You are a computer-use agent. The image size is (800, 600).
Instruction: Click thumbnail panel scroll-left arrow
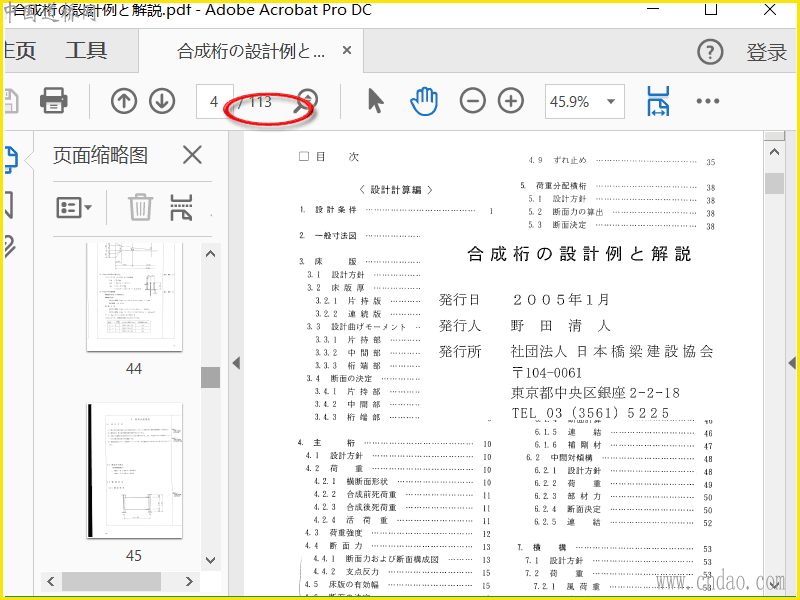click(x=51, y=581)
